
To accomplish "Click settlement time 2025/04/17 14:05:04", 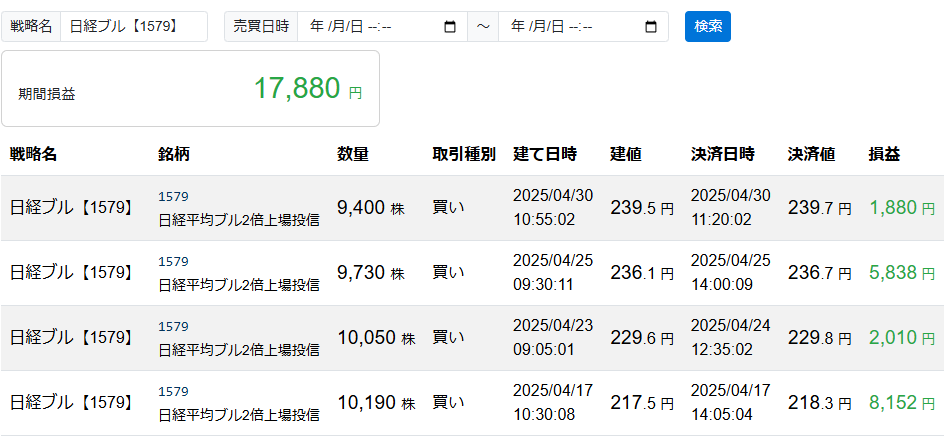I will [730, 402].
